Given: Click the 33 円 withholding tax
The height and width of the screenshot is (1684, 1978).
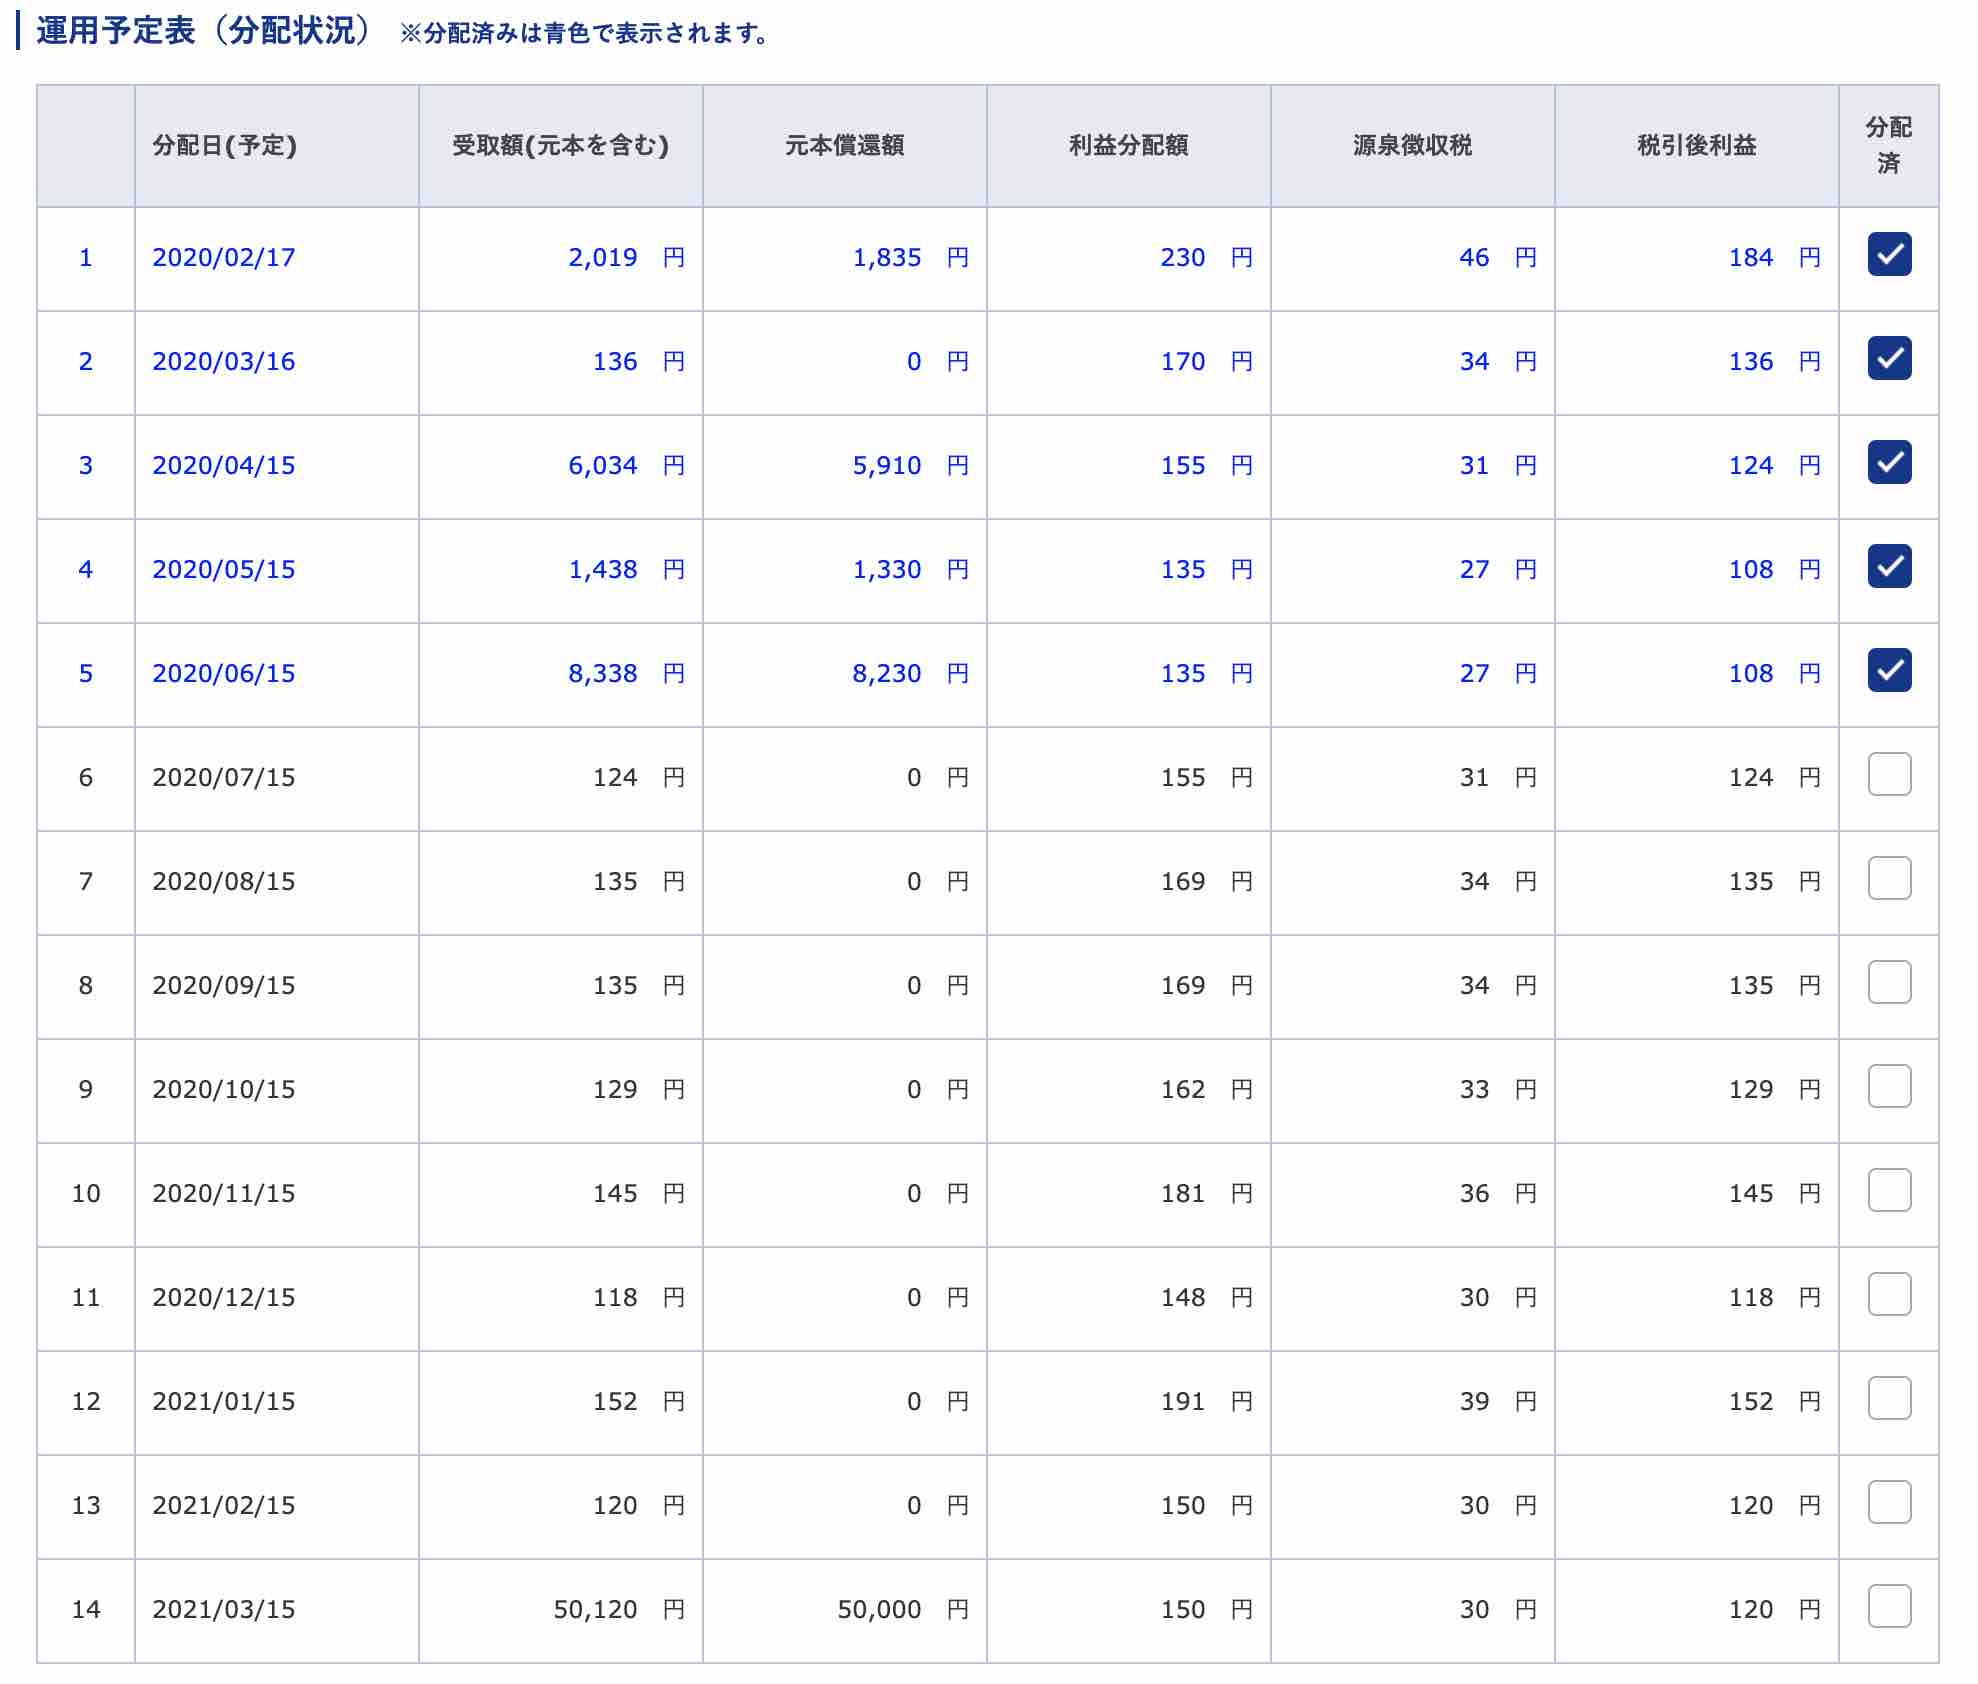Looking at the screenshot, I should pos(1498,1090).
